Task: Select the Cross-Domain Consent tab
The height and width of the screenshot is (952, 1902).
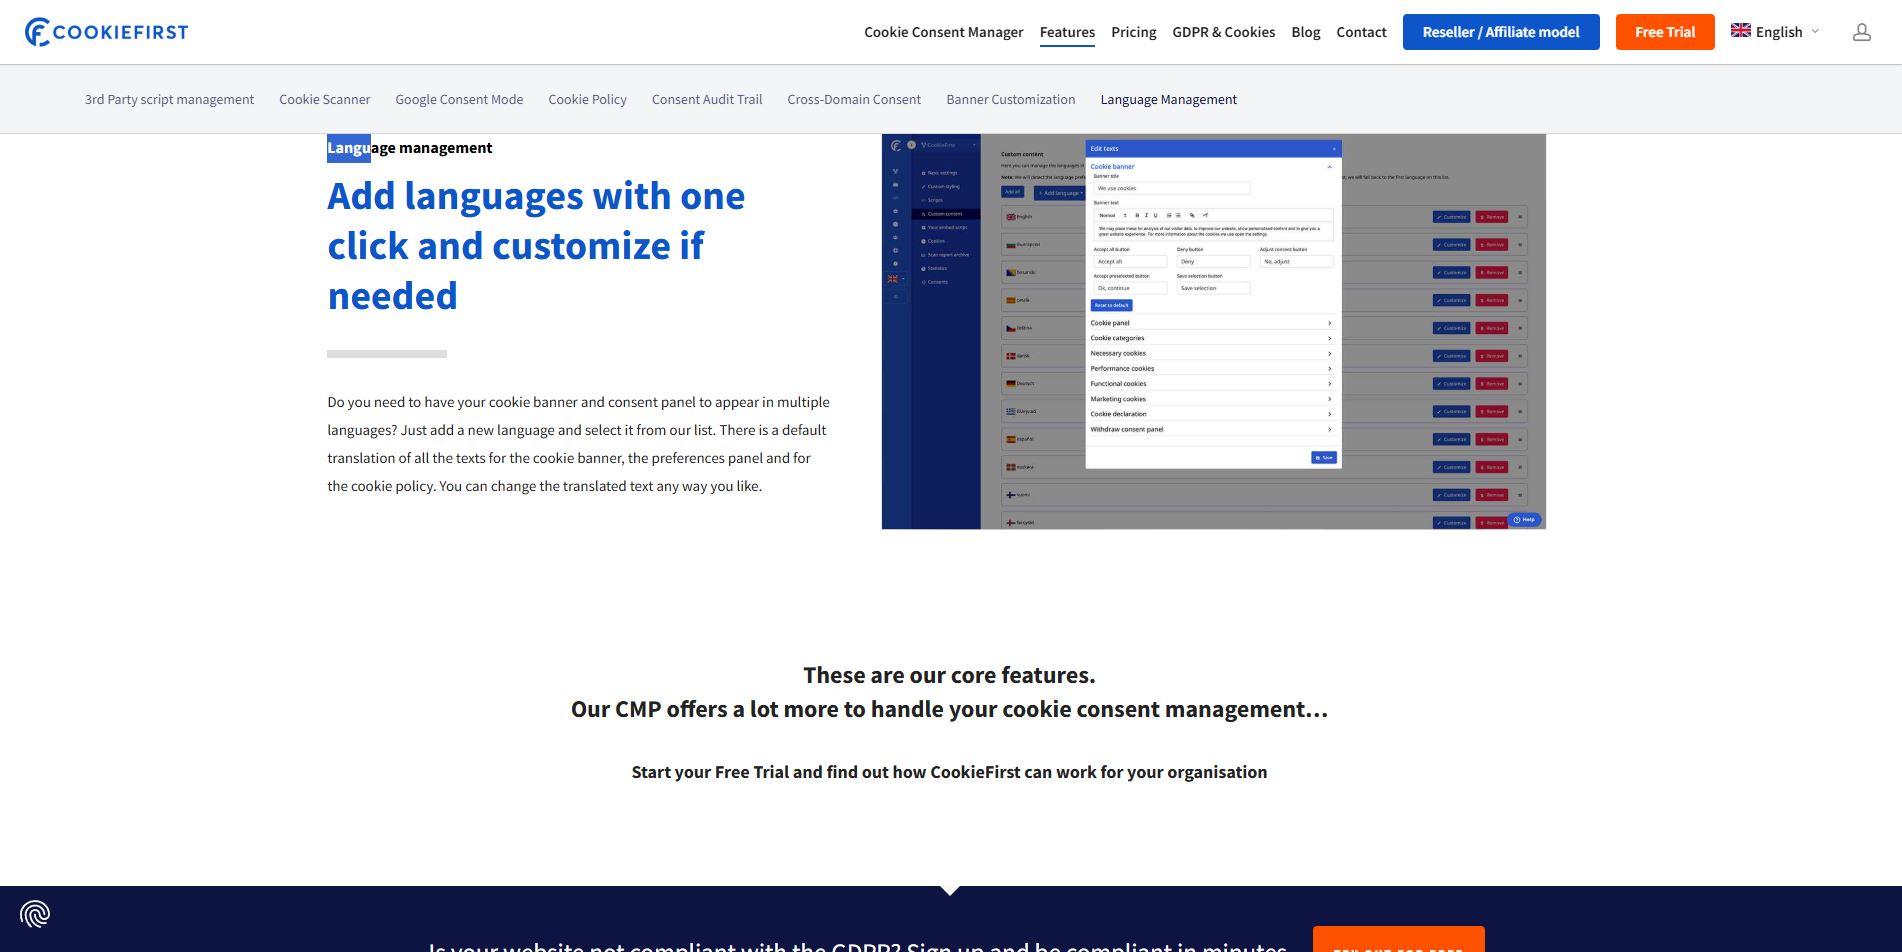Action: [x=854, y=99]
